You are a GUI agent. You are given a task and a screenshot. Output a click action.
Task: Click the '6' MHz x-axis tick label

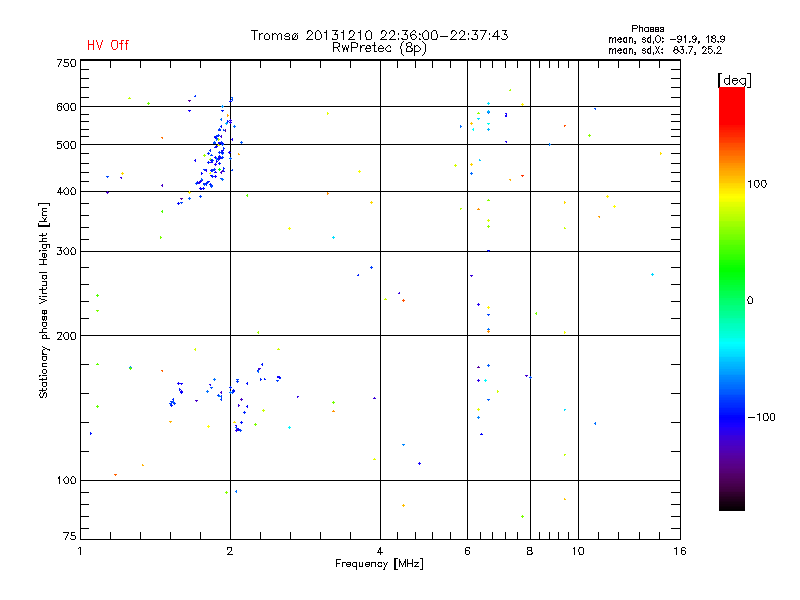point(467,551)
